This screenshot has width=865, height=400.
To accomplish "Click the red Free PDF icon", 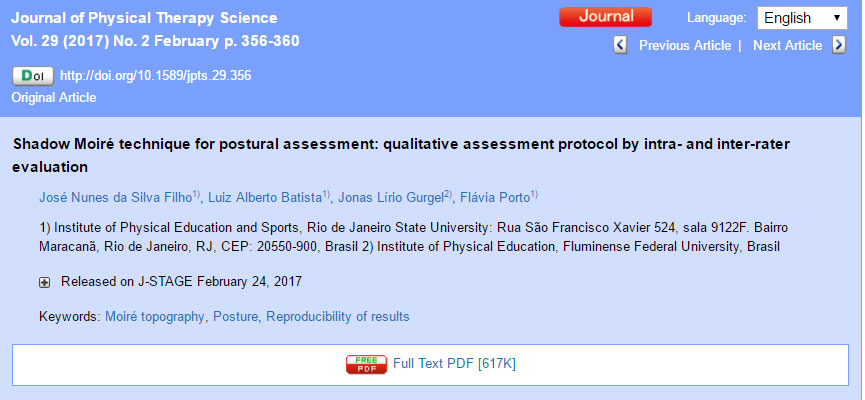I will 366,364.
